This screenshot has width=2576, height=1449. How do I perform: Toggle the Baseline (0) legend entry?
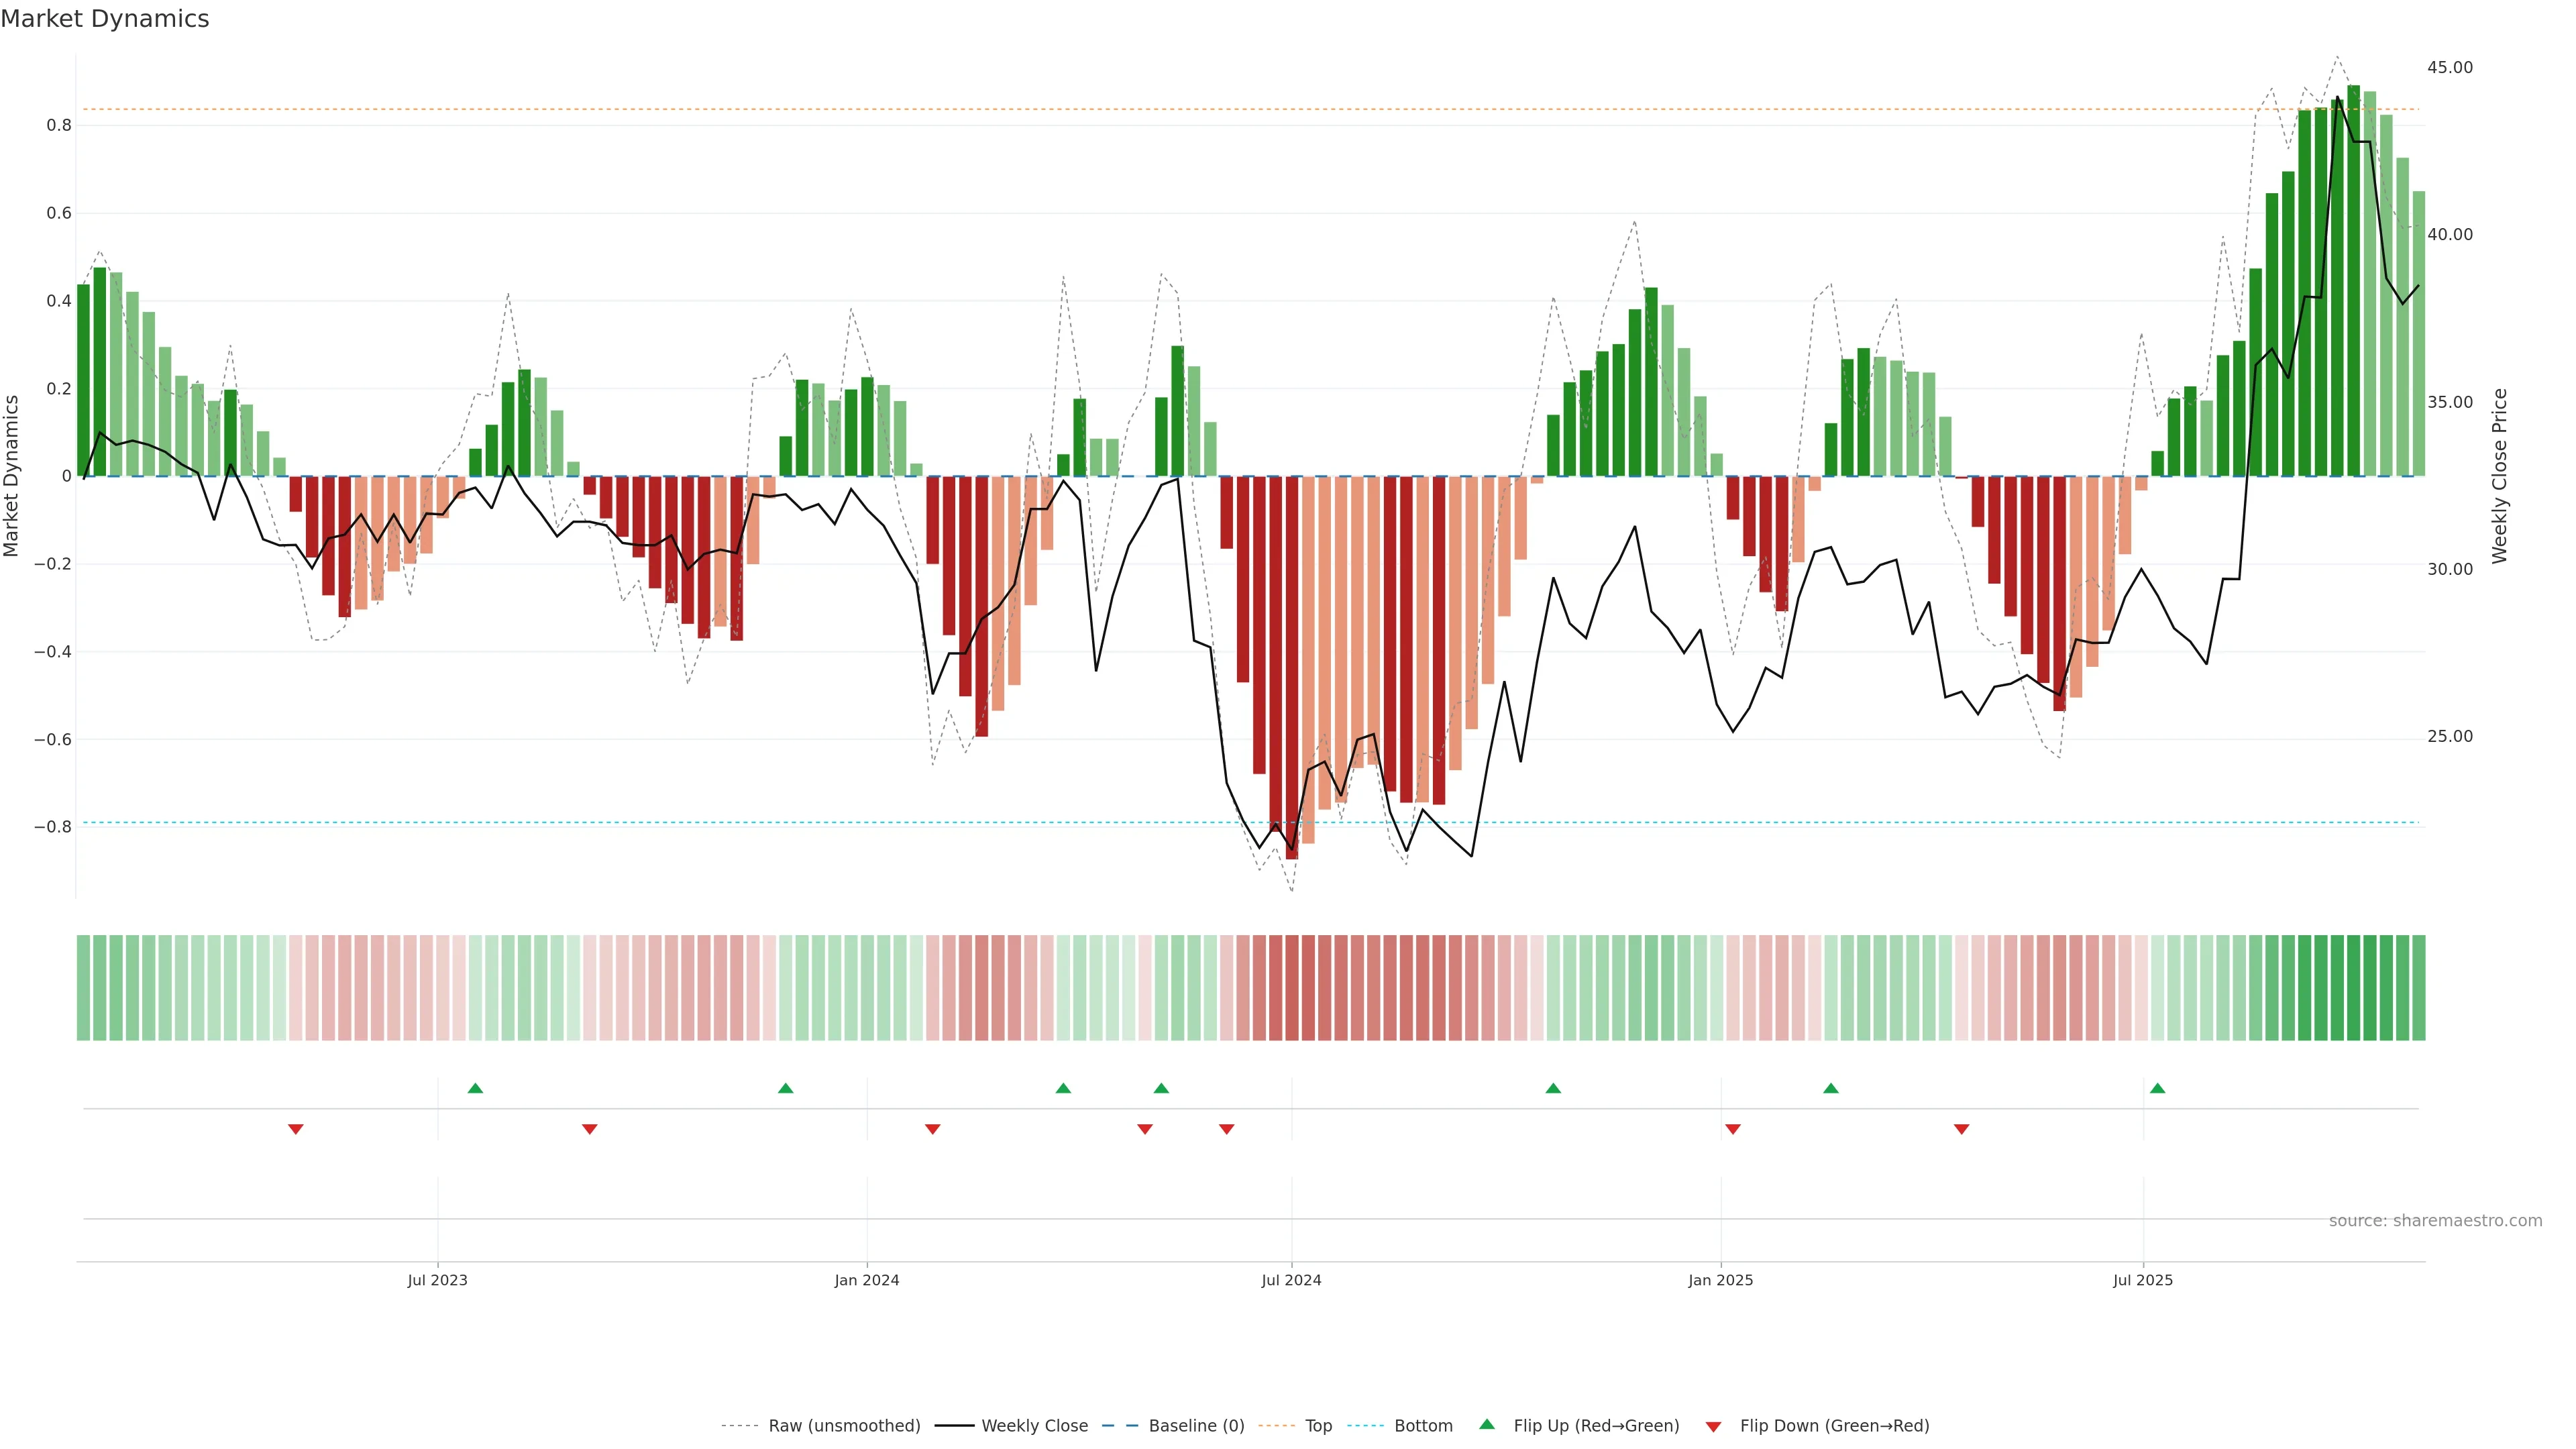click(x=1196, y=1426)
